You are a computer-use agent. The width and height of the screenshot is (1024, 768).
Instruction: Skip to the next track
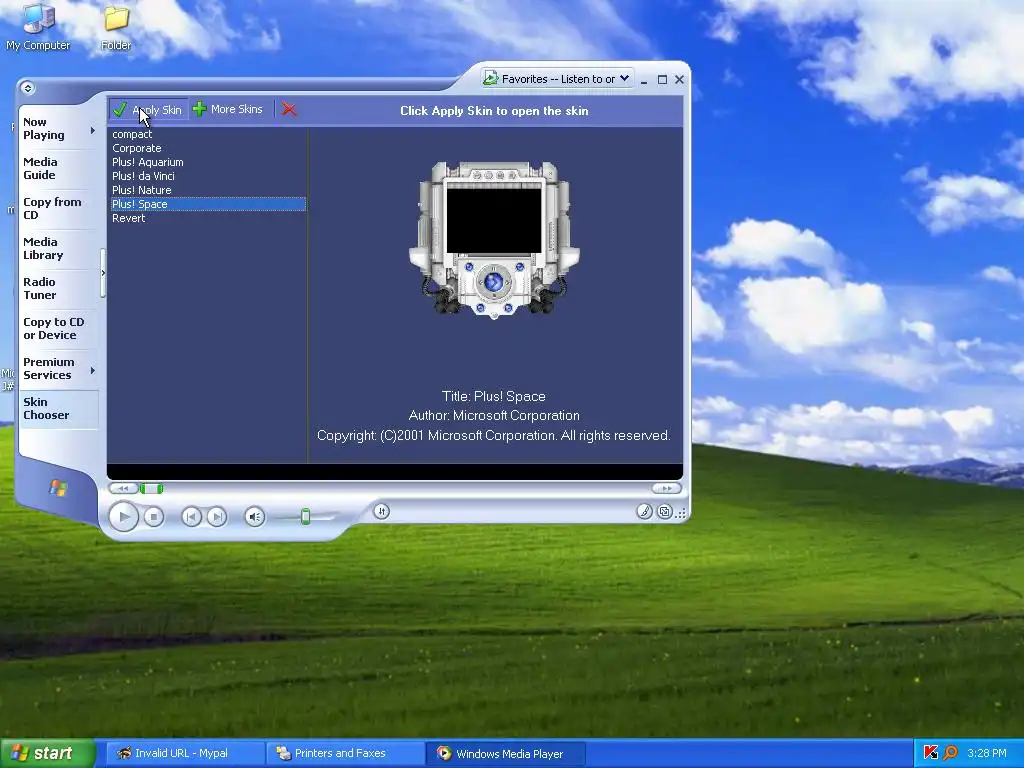[x=216, y=517]
